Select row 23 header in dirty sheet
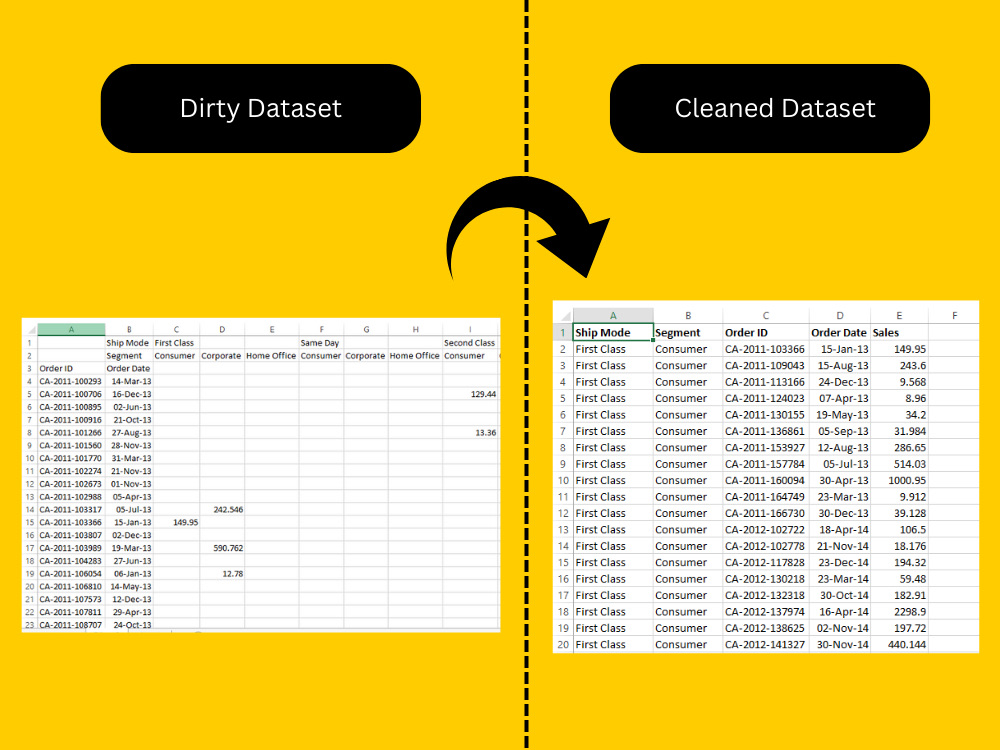 coord(30,625)
